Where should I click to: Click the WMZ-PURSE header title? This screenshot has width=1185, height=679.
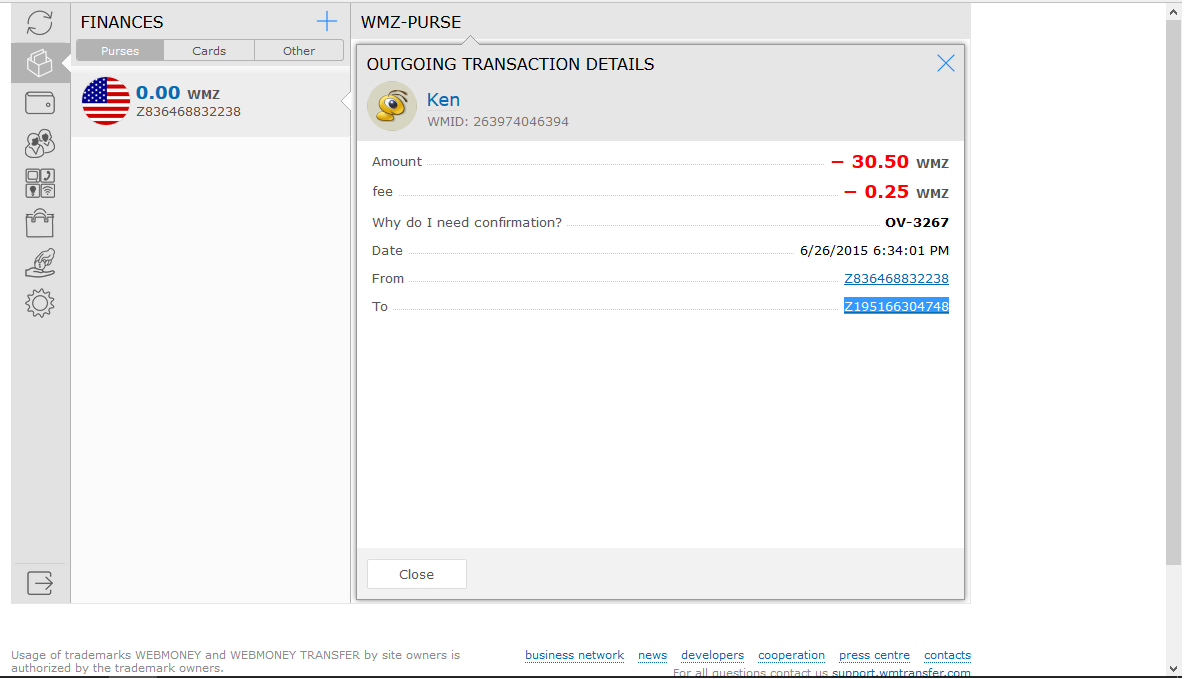[410, 22]
